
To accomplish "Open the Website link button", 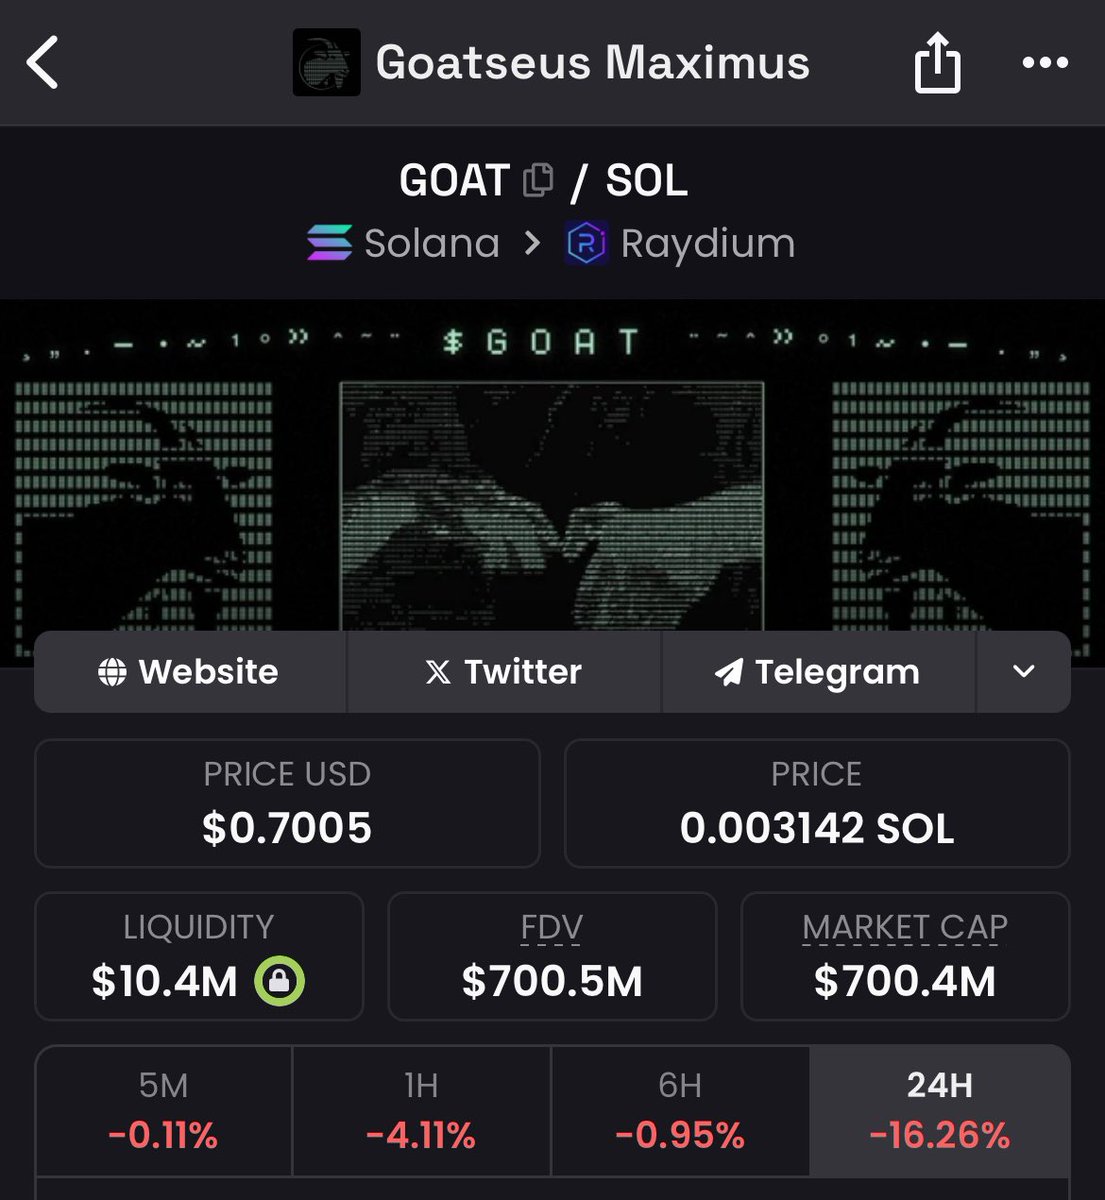I will click(190, 672).
